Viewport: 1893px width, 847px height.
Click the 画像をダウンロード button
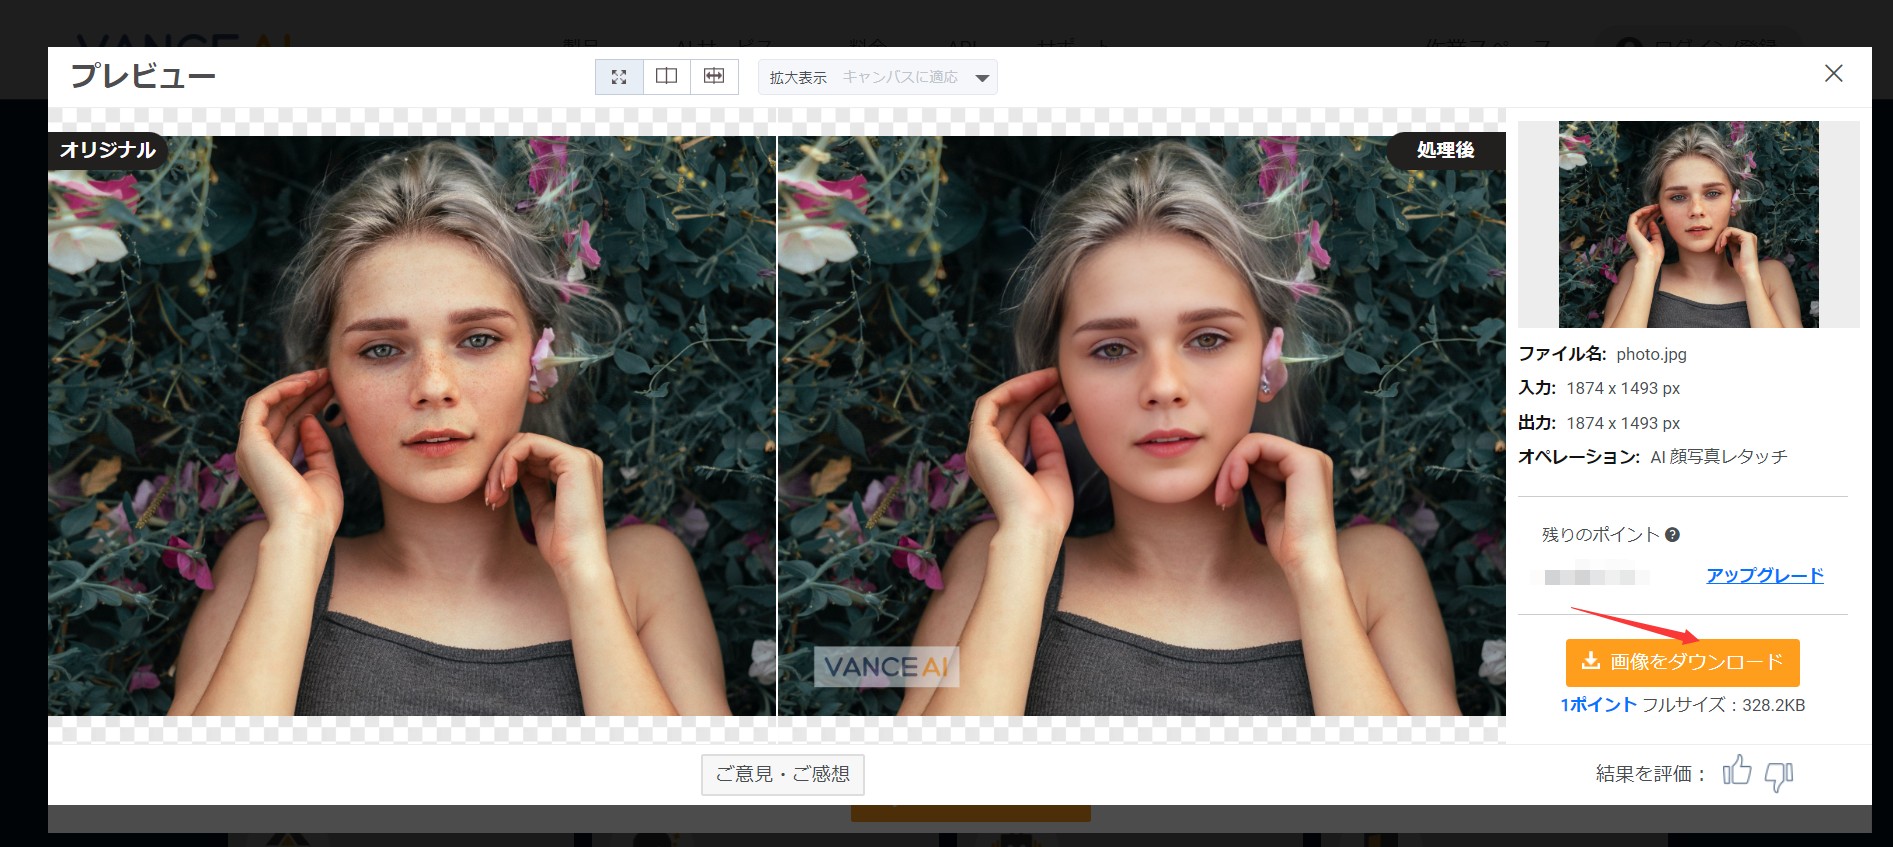click(1682, 662)
